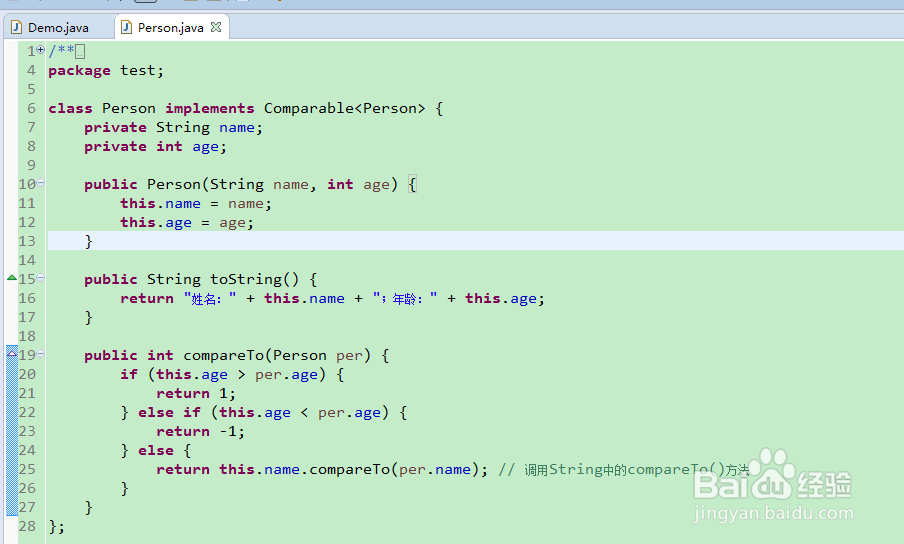Click on 'toString()' method name
This screenshot has width=904, height=544.
point(254,279)
